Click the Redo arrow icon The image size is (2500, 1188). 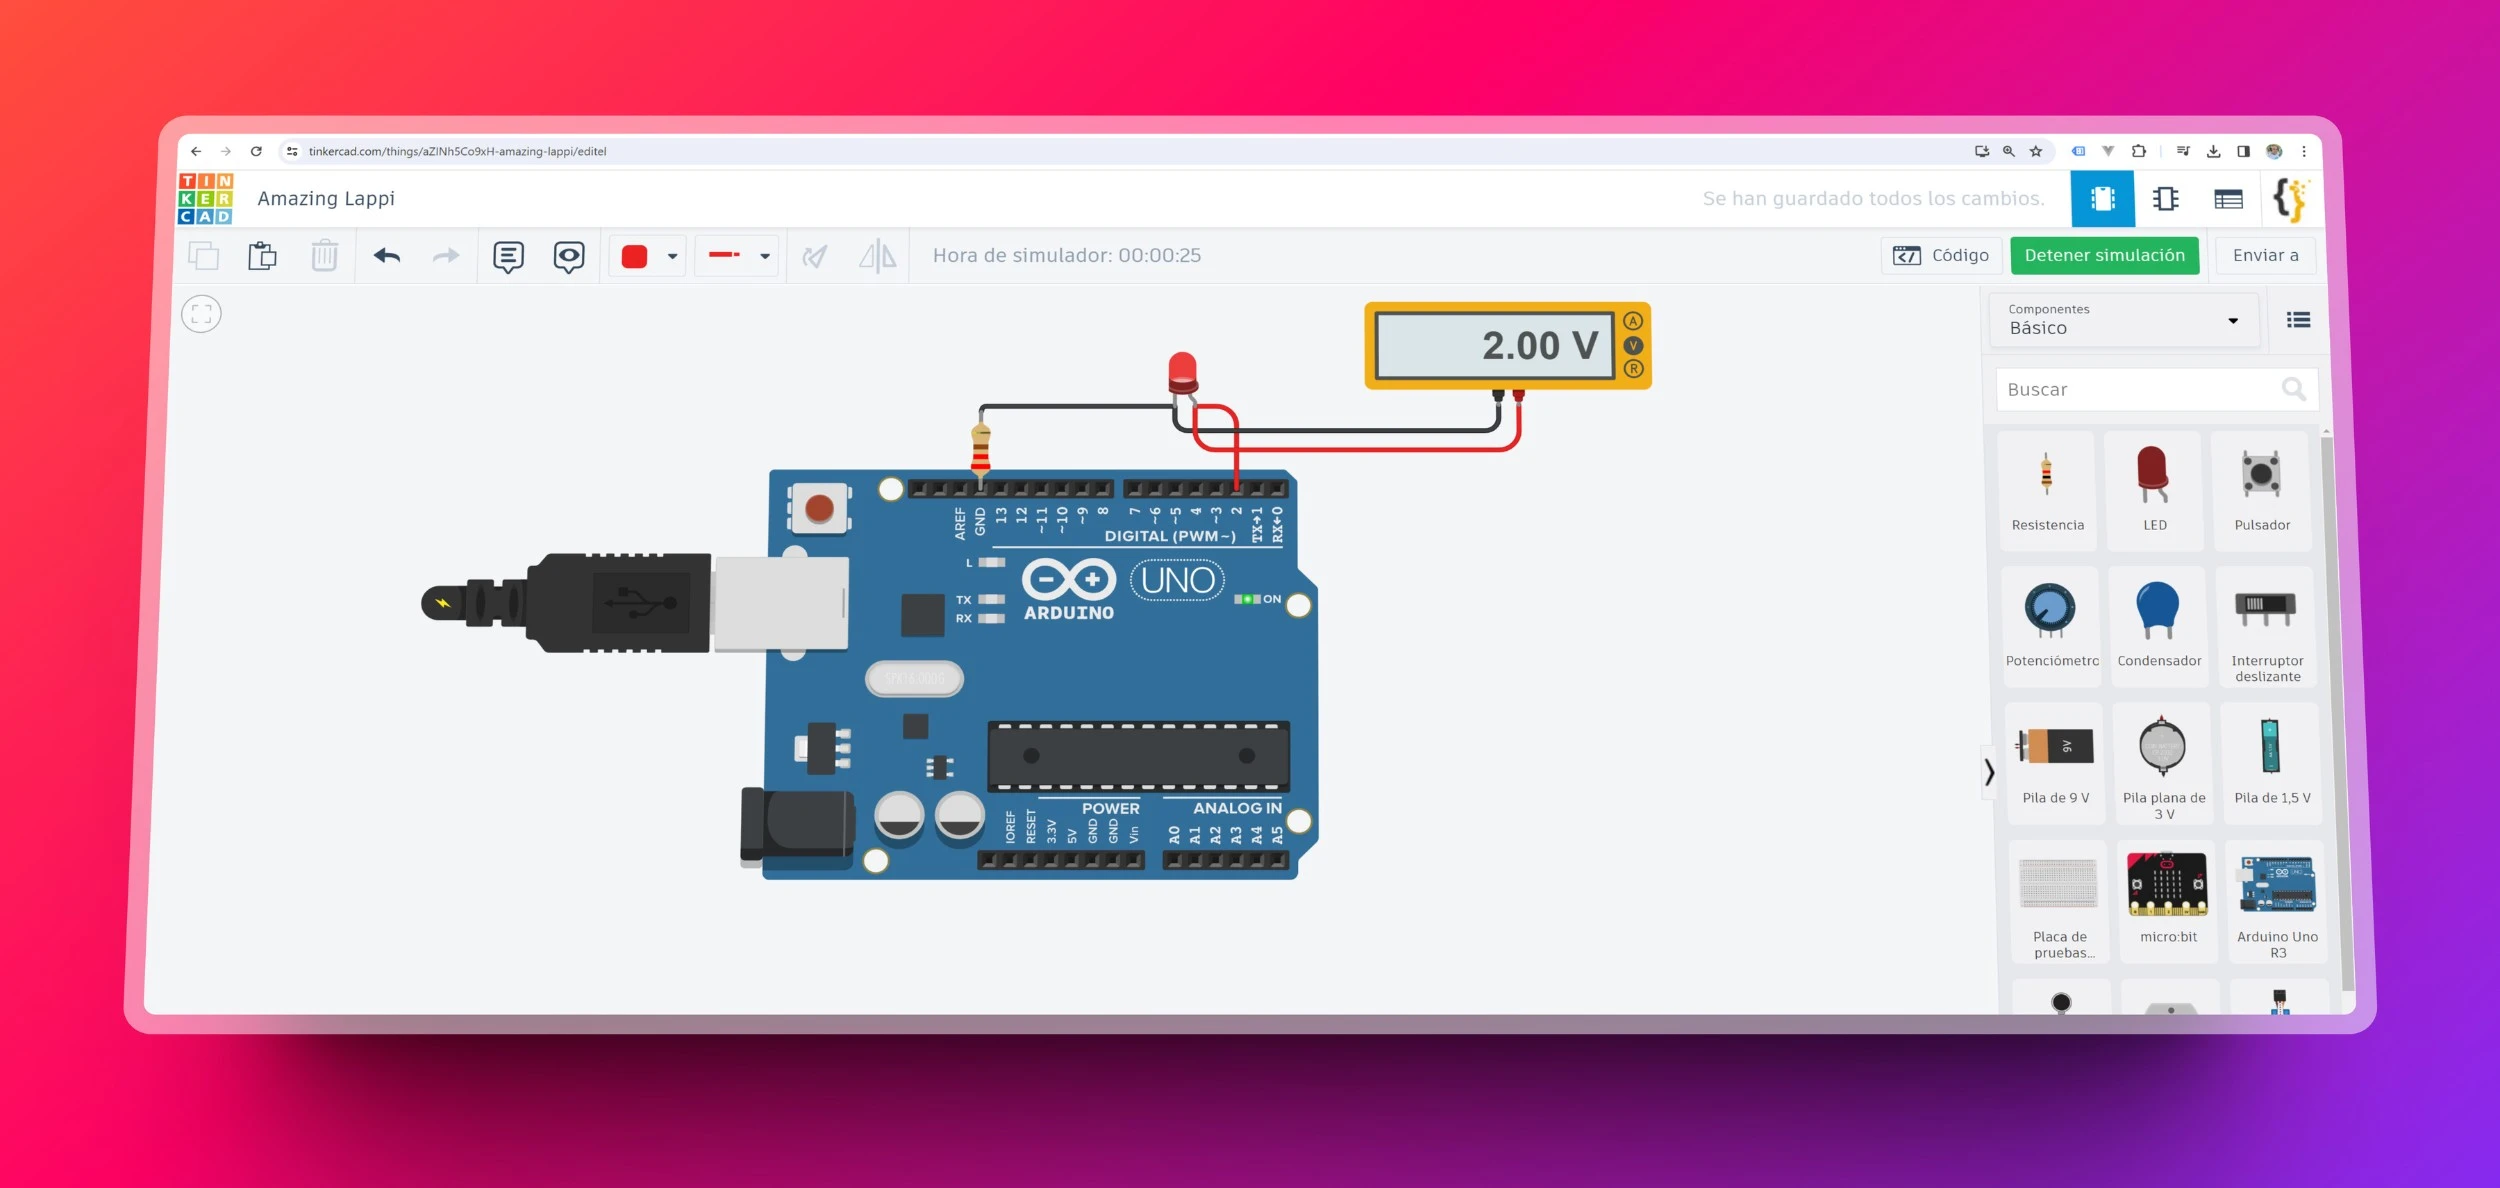pos(446,256)
